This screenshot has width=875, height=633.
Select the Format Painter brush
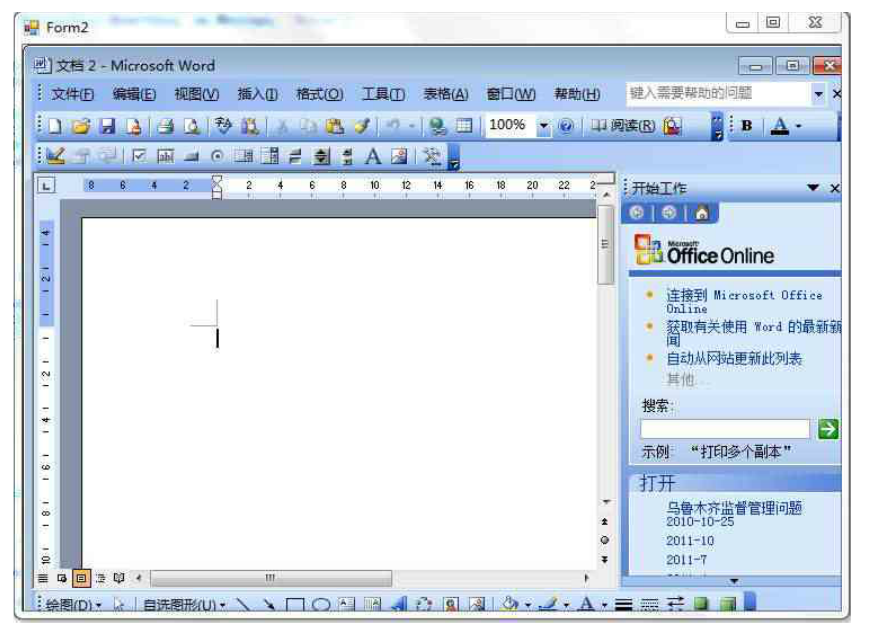[362, 126]
